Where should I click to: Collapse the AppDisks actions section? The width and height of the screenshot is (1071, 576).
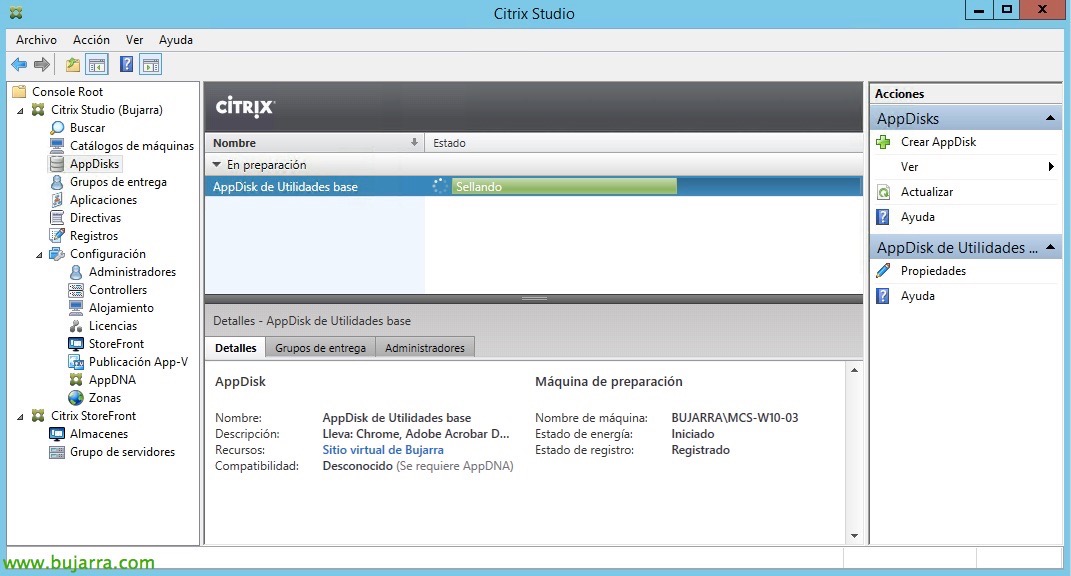(1051, 118)
